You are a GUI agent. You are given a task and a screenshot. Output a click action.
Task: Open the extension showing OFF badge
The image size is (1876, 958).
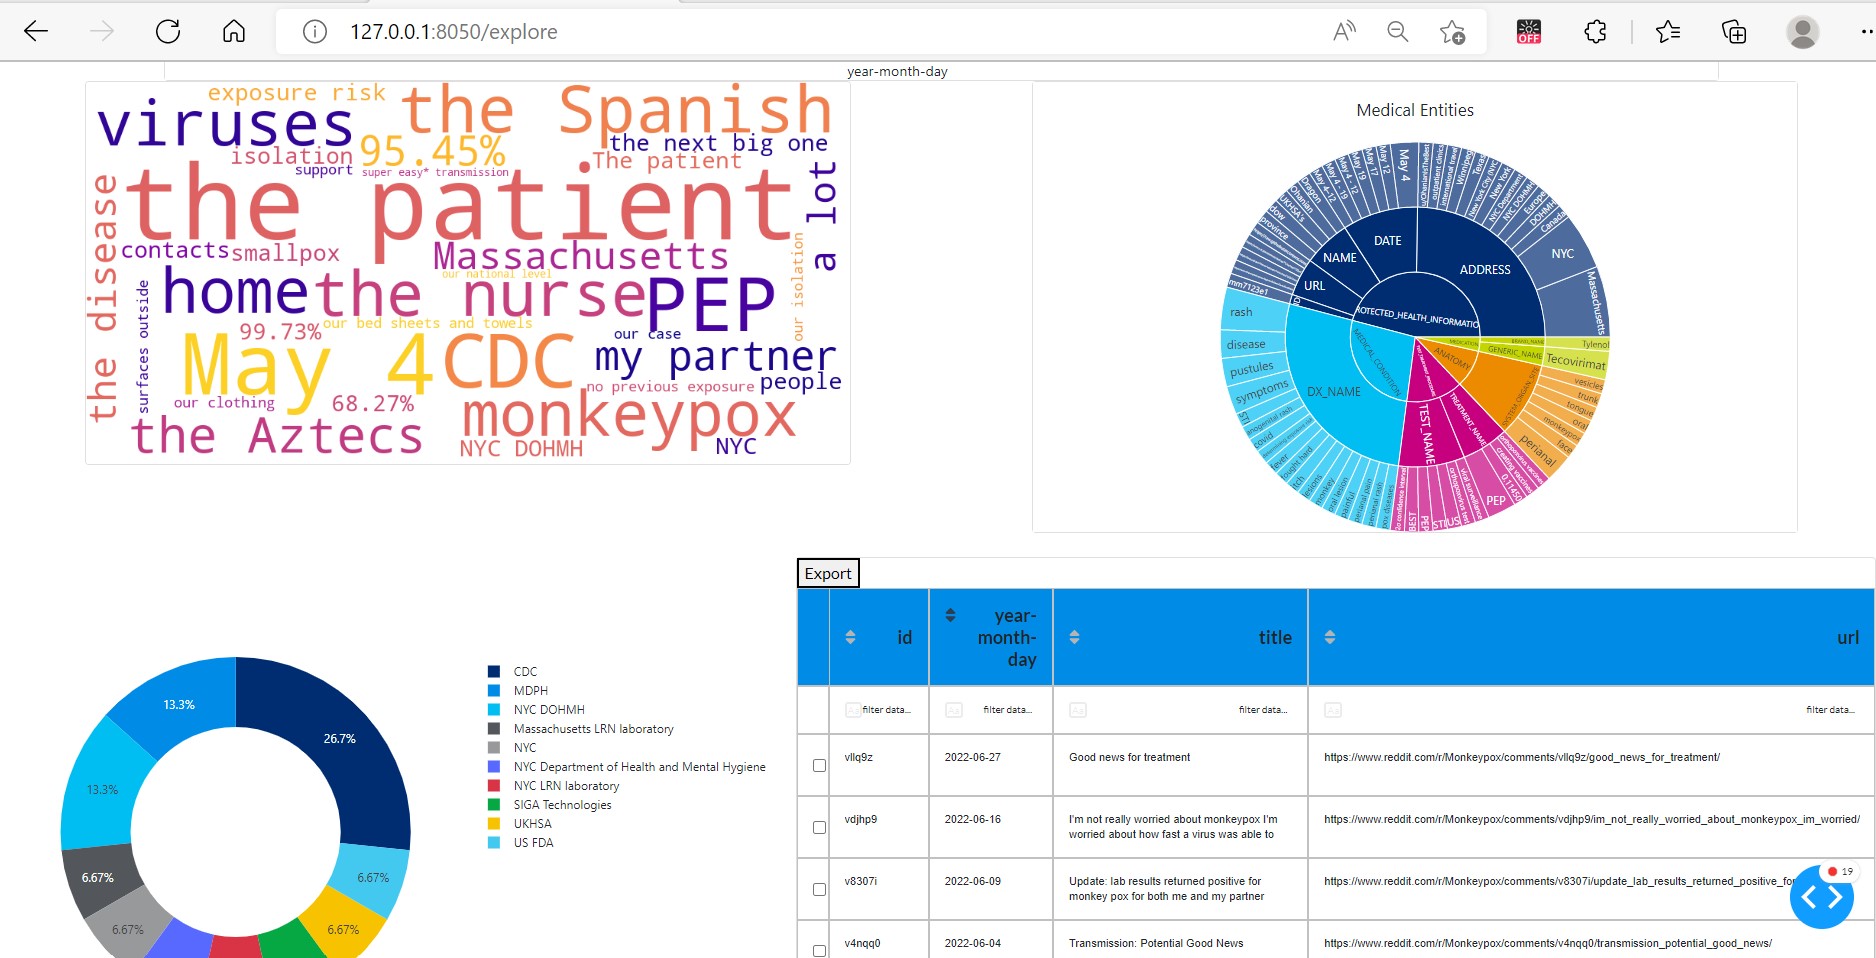(x=1529, y=32)
